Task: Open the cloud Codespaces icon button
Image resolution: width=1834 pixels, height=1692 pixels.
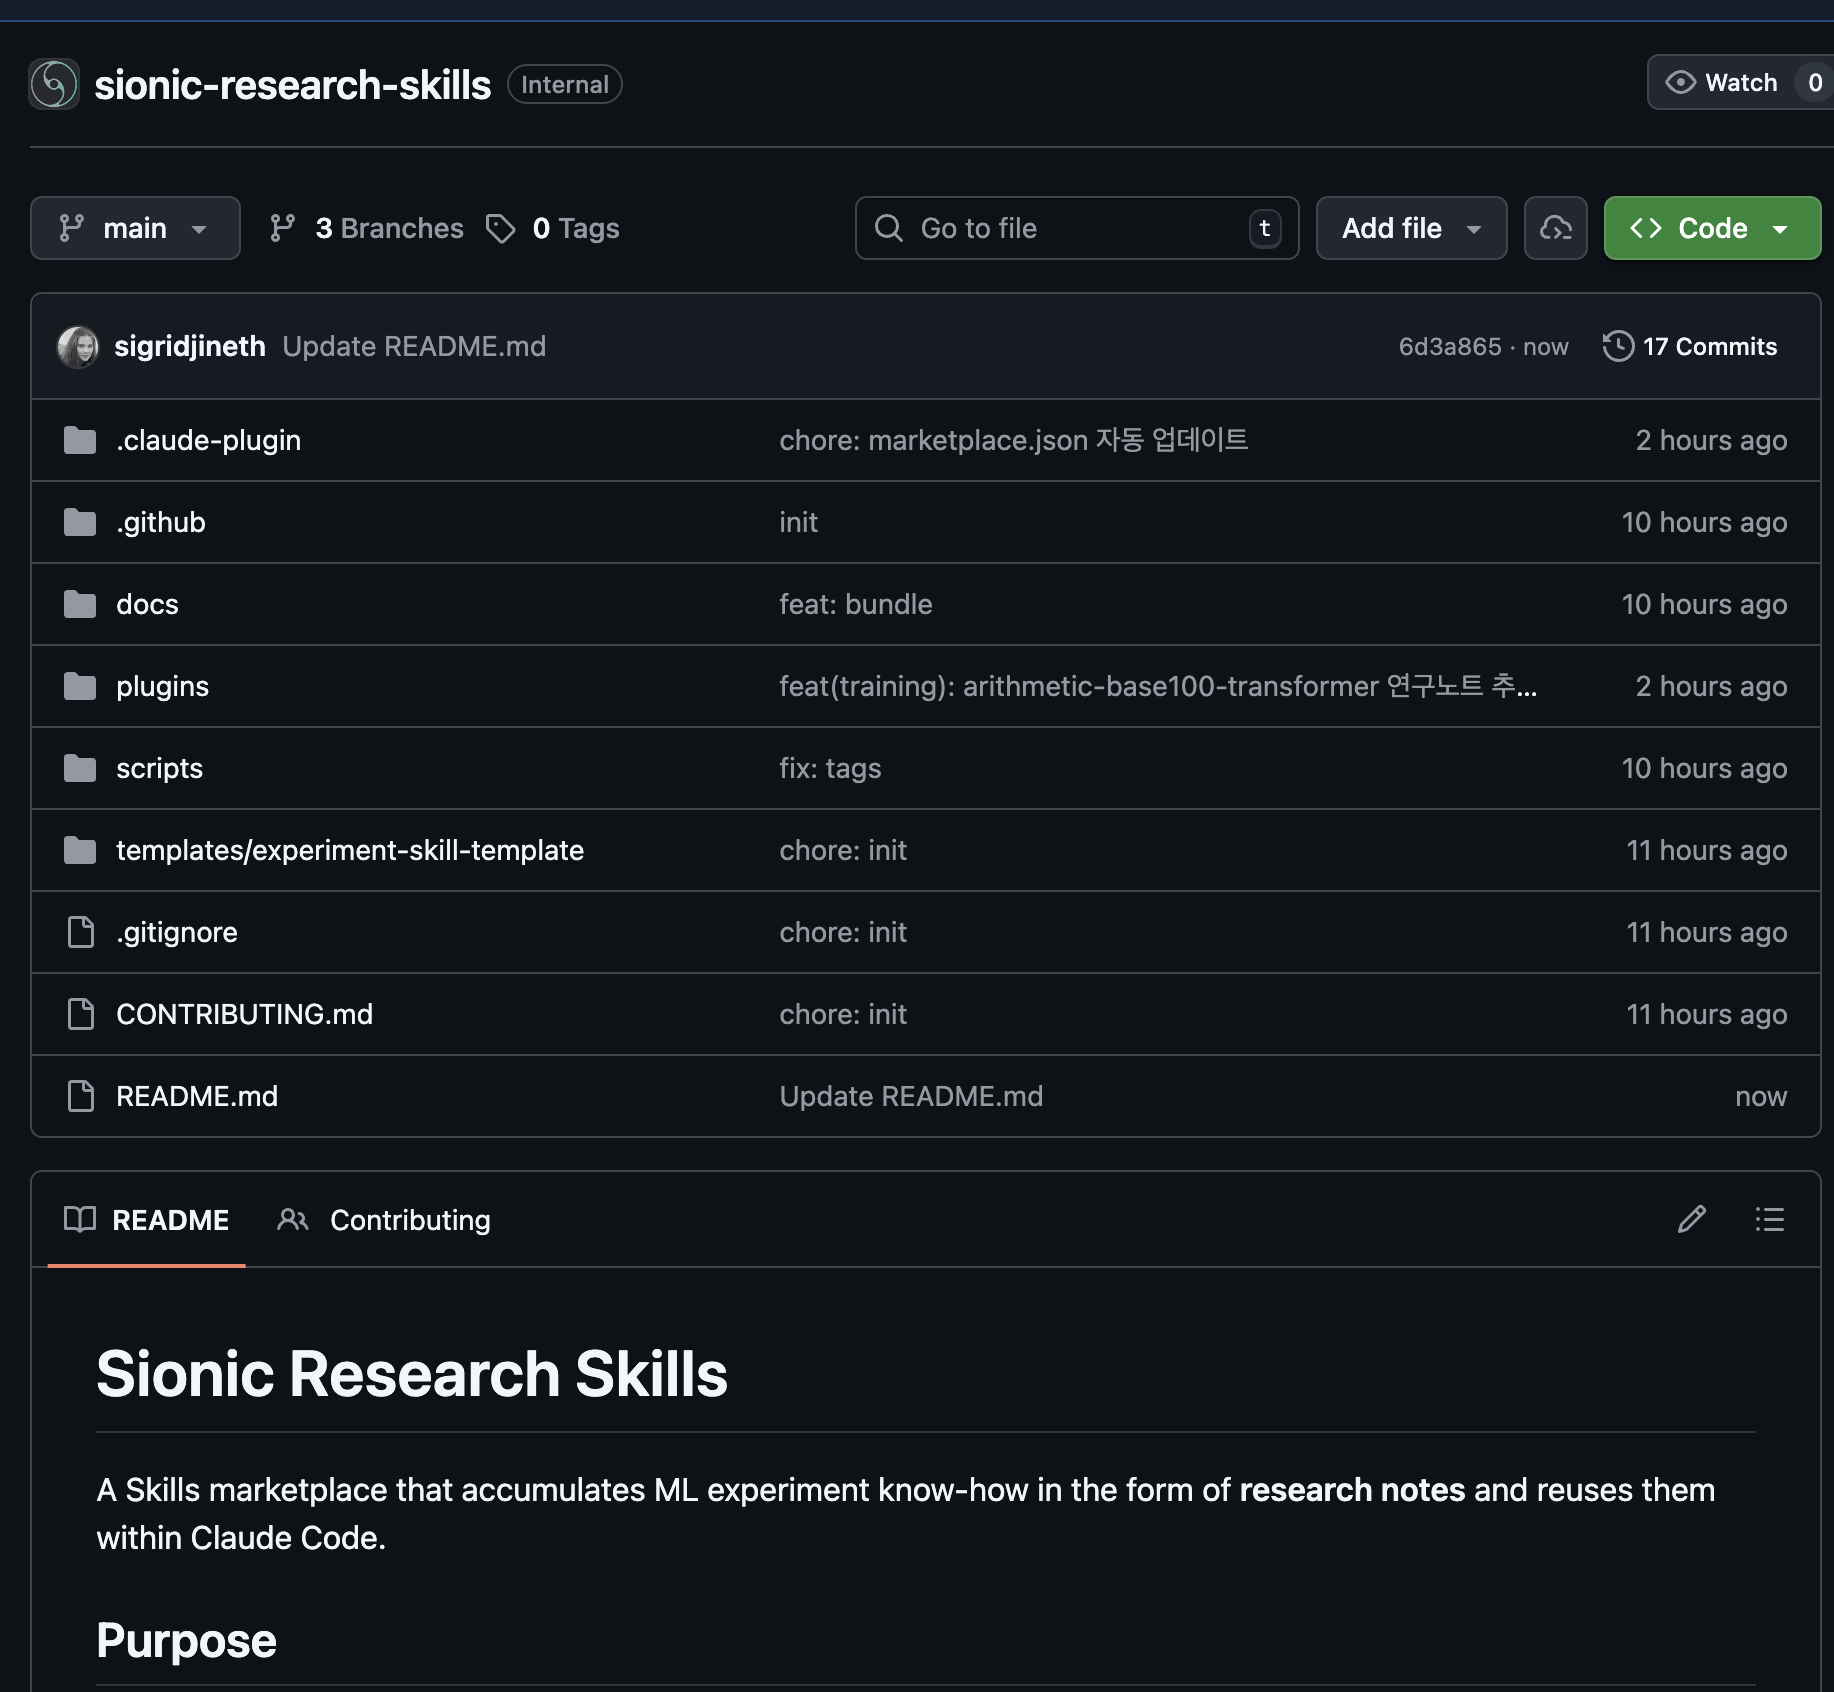Action: pos(1555,228)
